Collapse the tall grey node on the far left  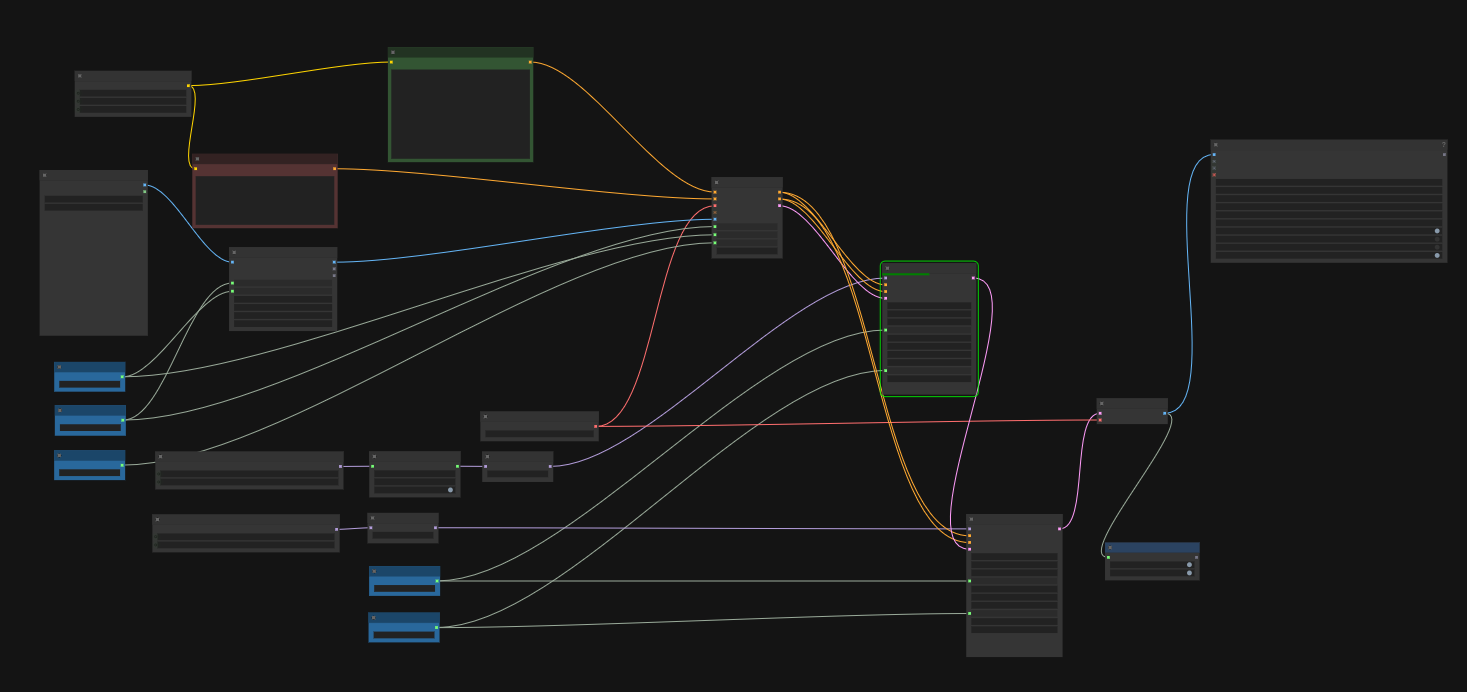[45, 175]
